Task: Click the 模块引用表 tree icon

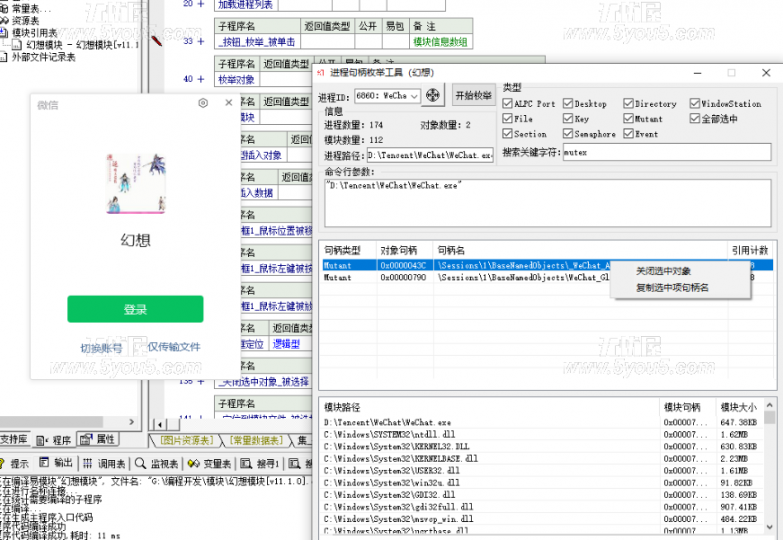Action: [x=3, y=33]
